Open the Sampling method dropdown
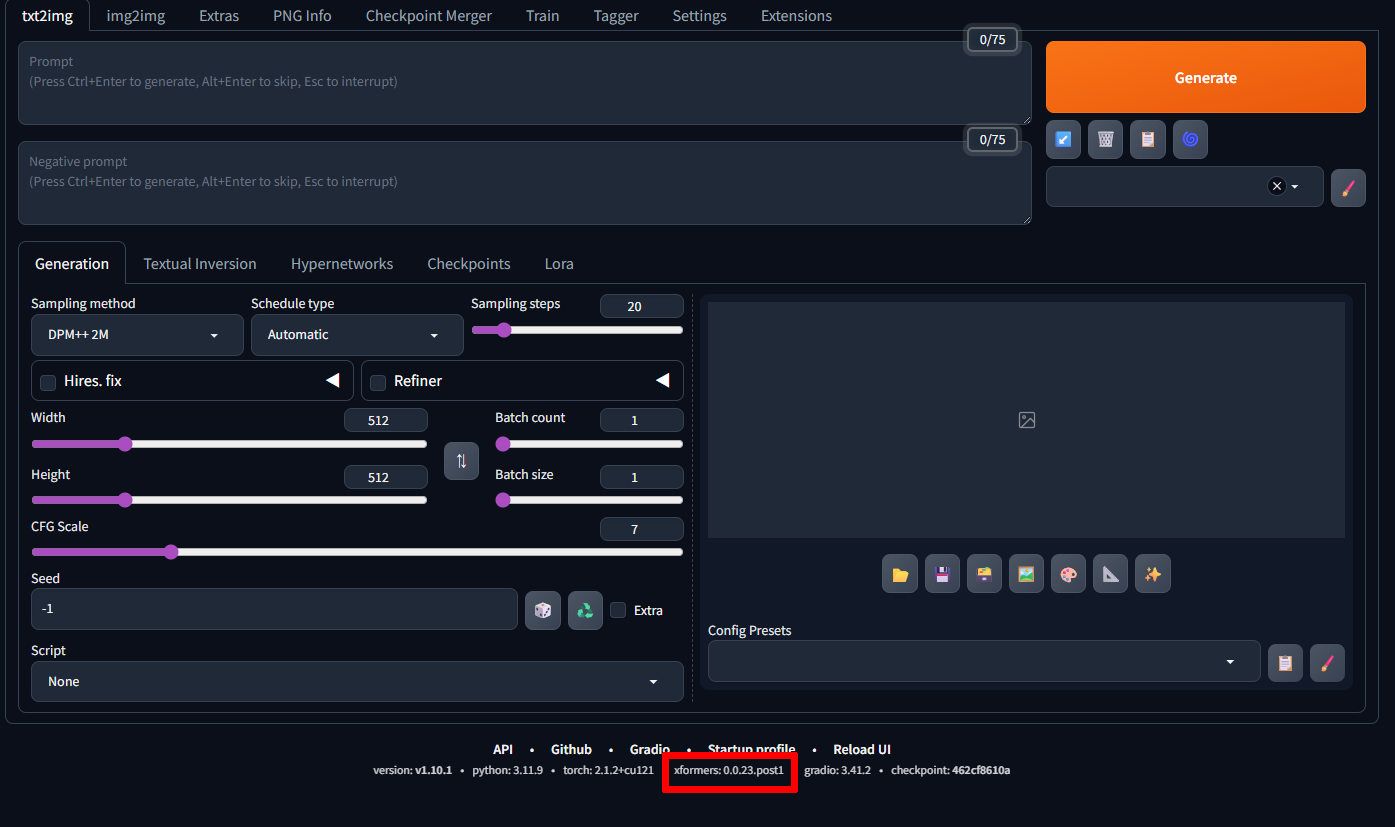 [137, 335]
